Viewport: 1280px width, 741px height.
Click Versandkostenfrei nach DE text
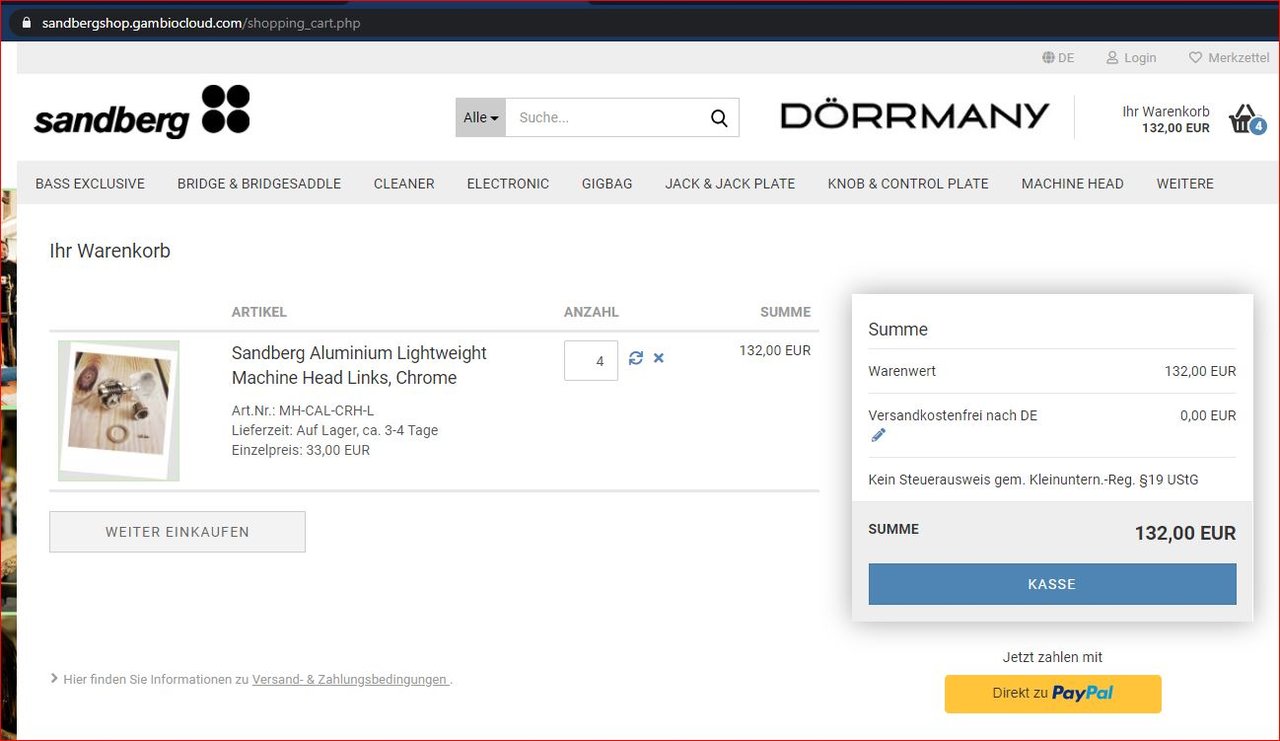[x=952, y=415]
